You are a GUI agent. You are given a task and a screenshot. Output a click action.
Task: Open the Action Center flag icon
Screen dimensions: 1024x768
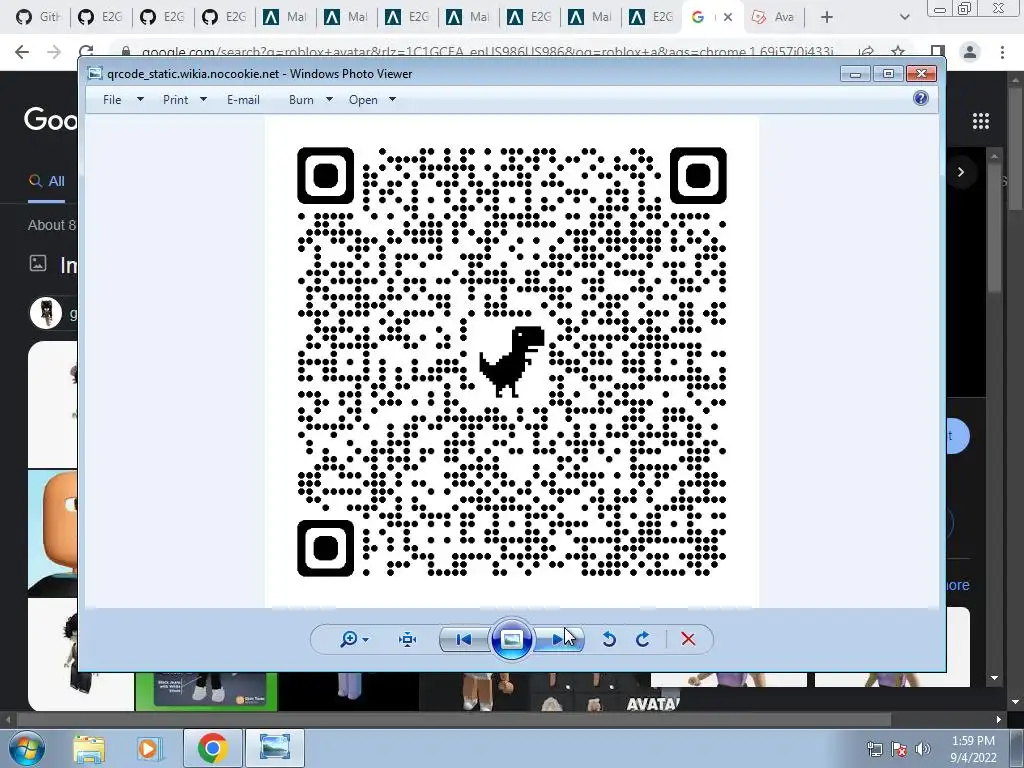[x=899, y=749]
